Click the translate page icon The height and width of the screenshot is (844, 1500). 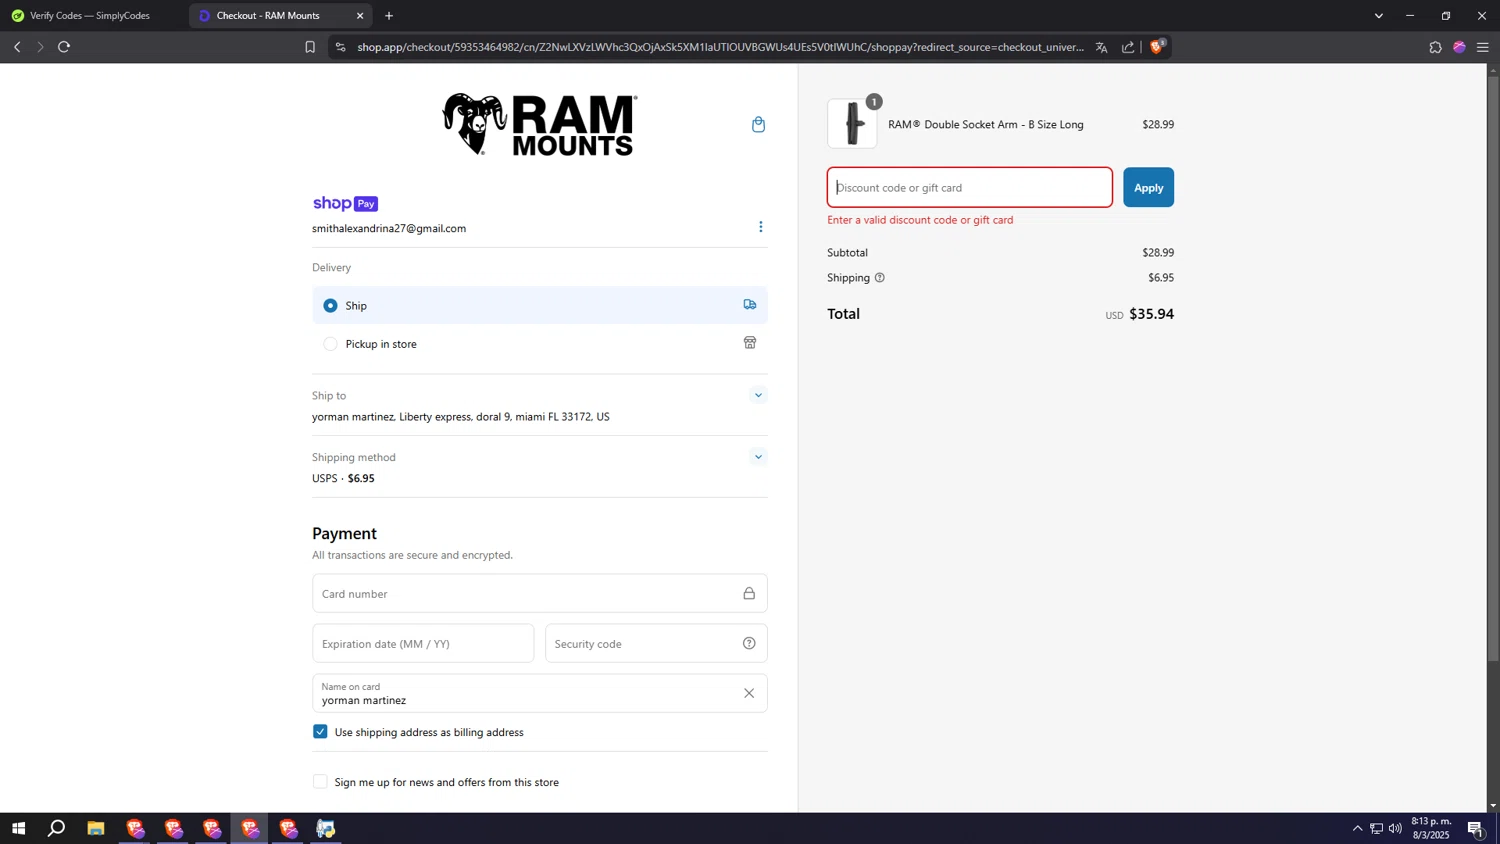coord(1101,47)
